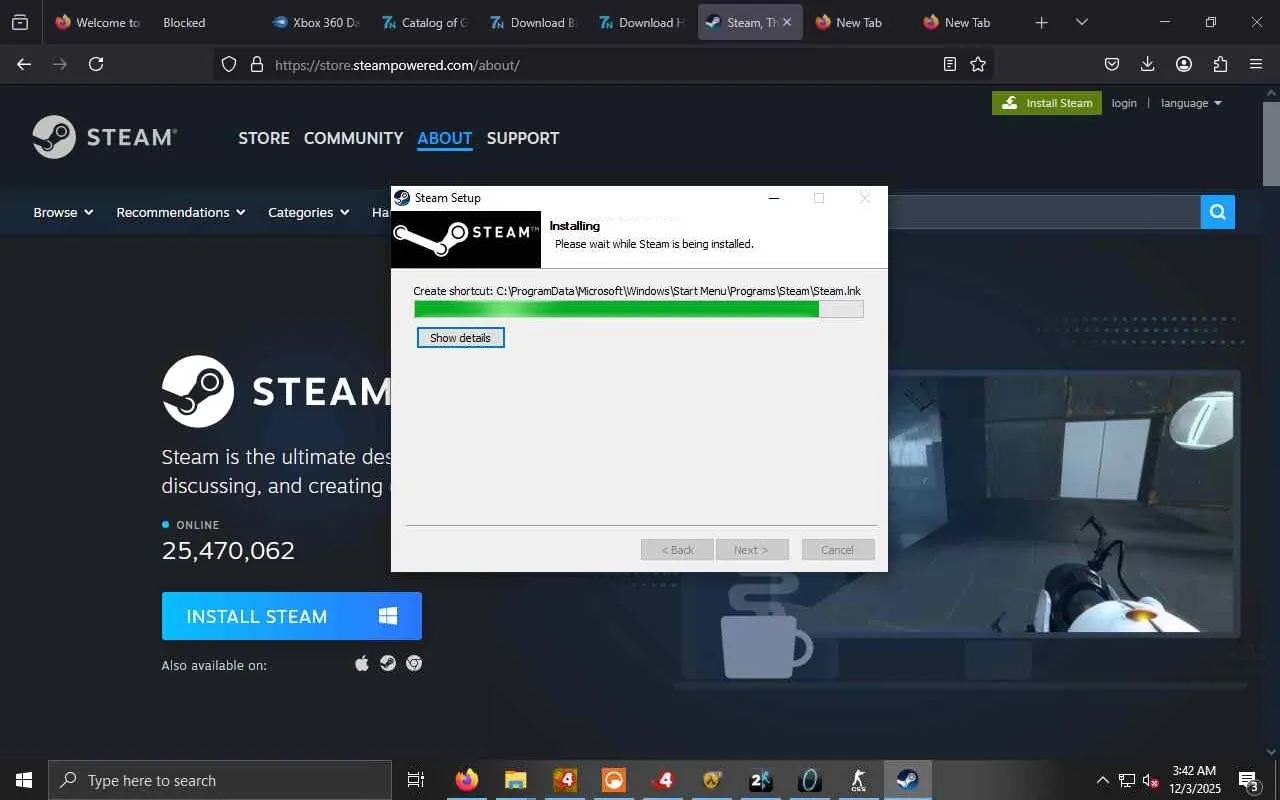
Task: Open the Windows Start menu
Action: (24, 780)
